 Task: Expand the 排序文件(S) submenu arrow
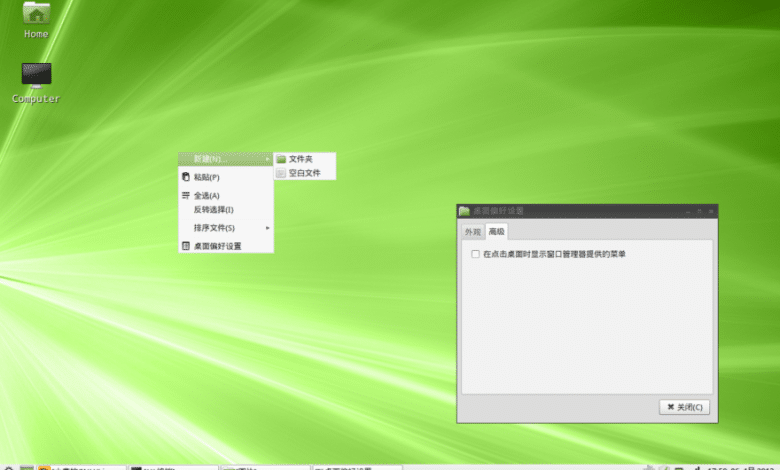268,228
